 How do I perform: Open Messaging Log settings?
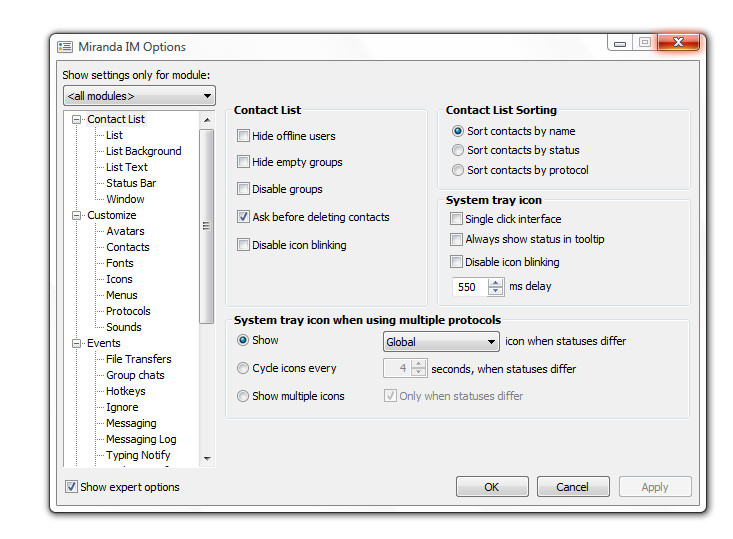tap(141, 439)
